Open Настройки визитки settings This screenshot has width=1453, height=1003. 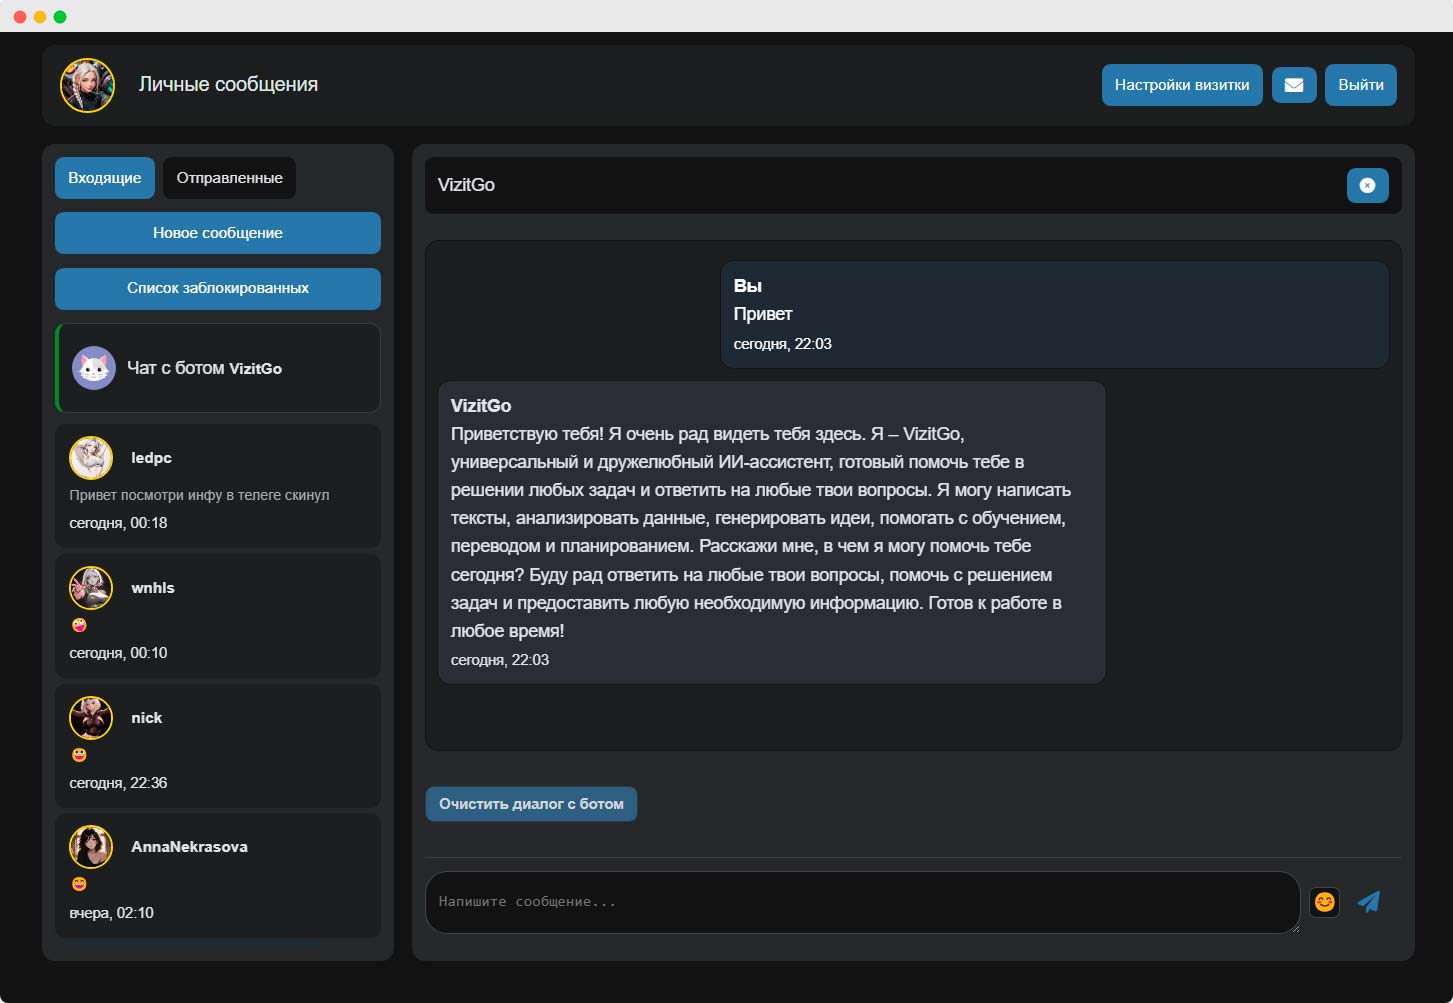tap(1181, 85)
